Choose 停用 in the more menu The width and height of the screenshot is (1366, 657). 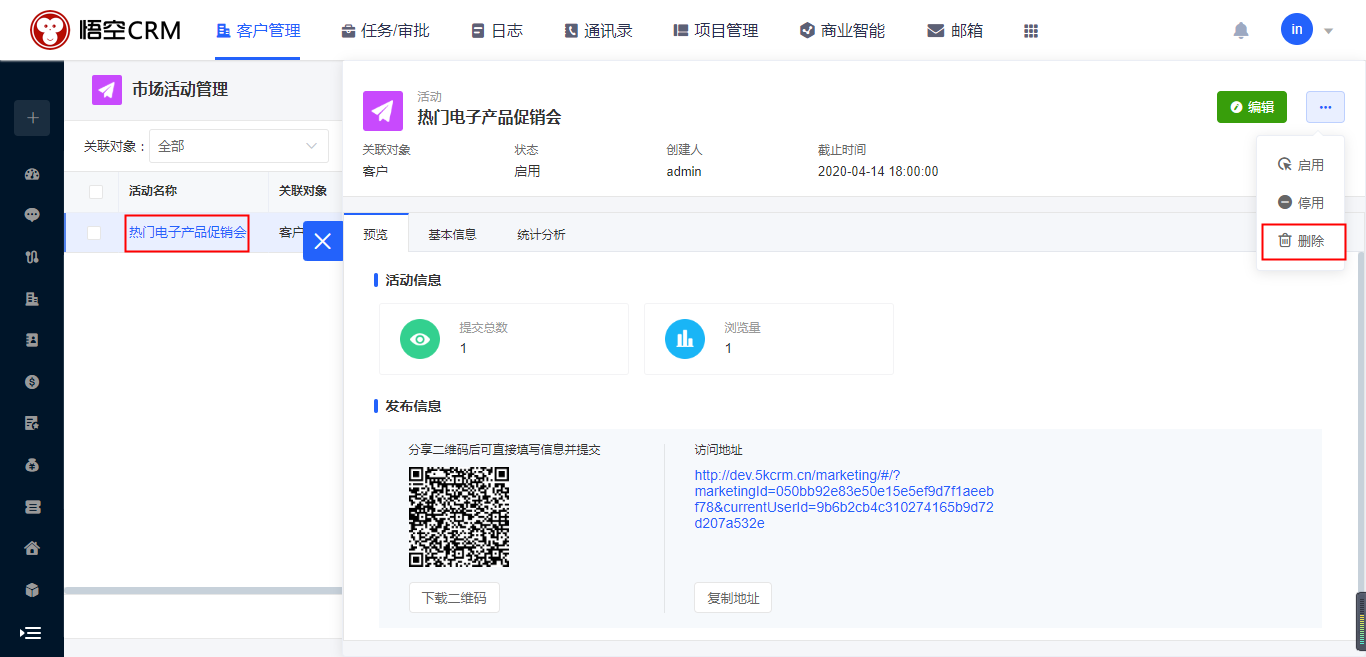(x=1301, y=203)
